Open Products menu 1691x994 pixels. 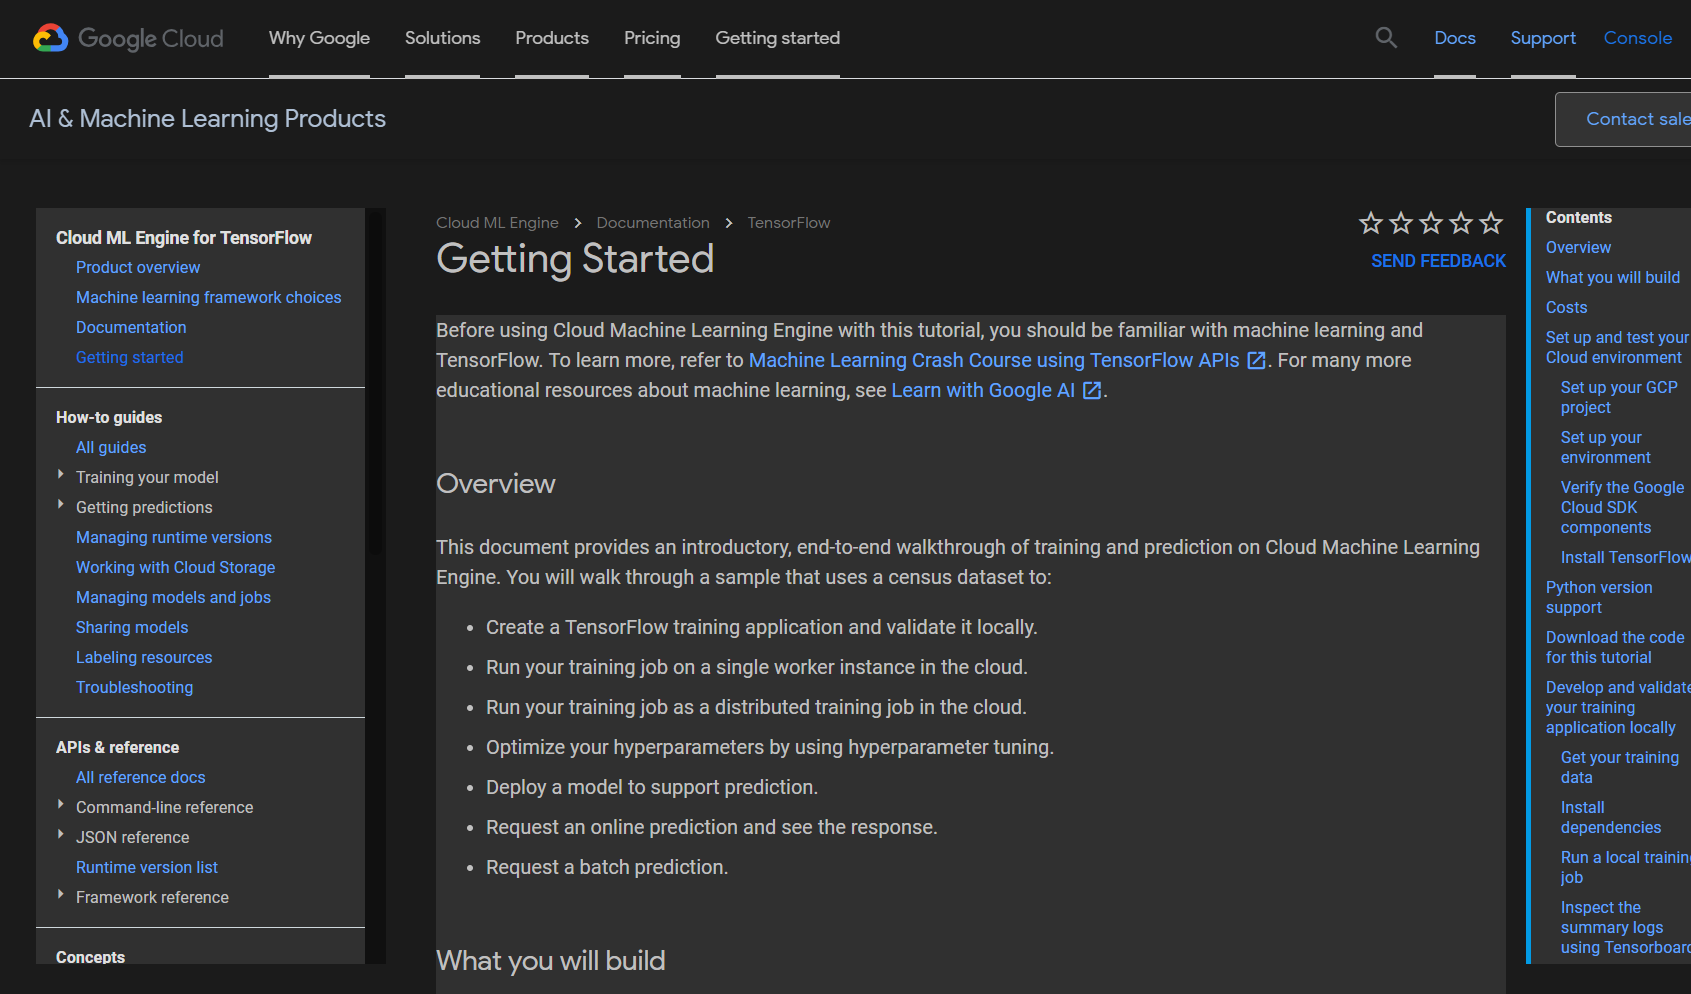(x=552, y=38)
